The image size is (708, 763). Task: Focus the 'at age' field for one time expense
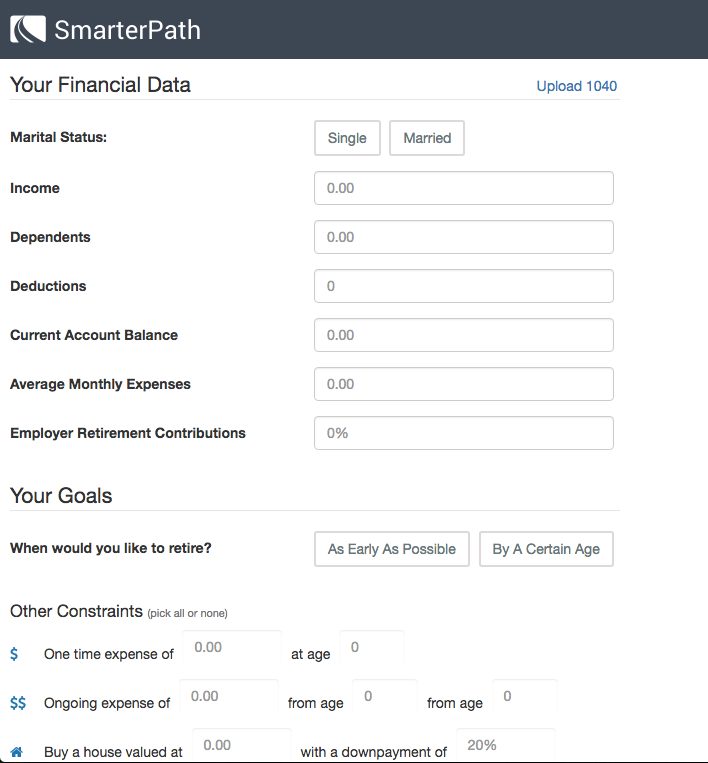(x=372, y=647)
